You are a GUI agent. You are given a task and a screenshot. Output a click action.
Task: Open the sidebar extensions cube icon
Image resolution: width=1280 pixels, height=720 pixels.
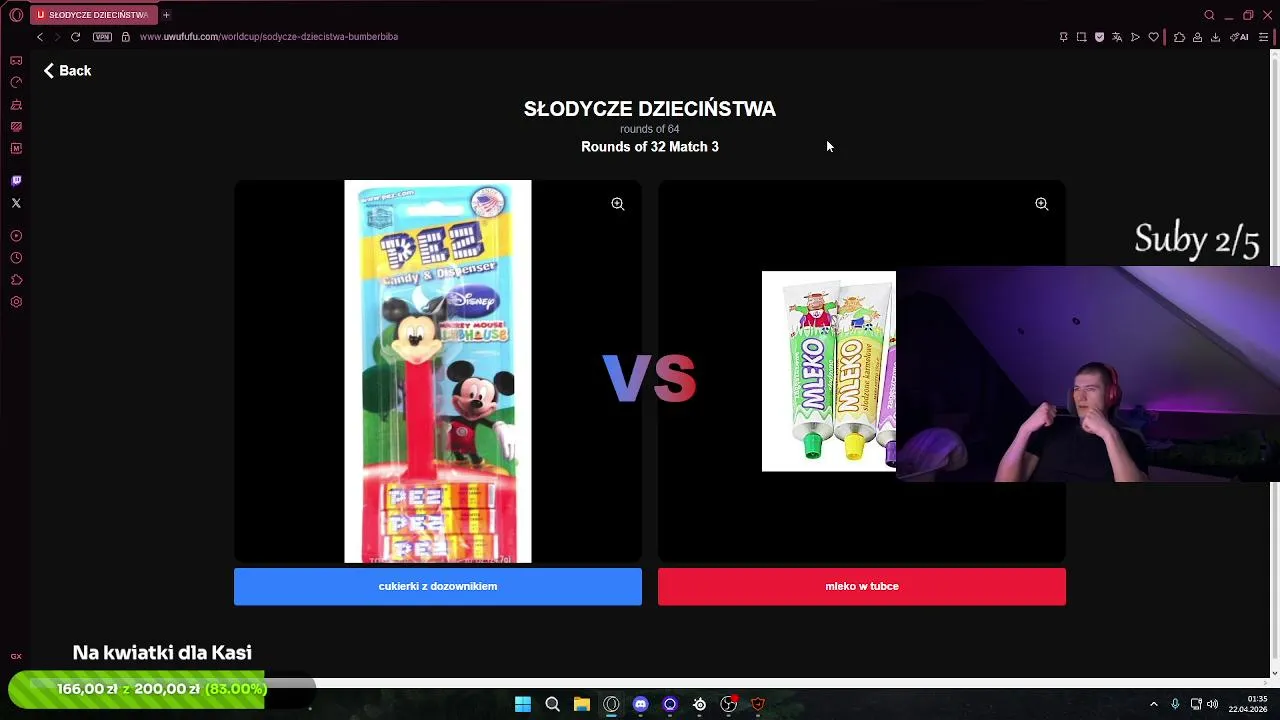pyautogui.click(x=16, y=280)
